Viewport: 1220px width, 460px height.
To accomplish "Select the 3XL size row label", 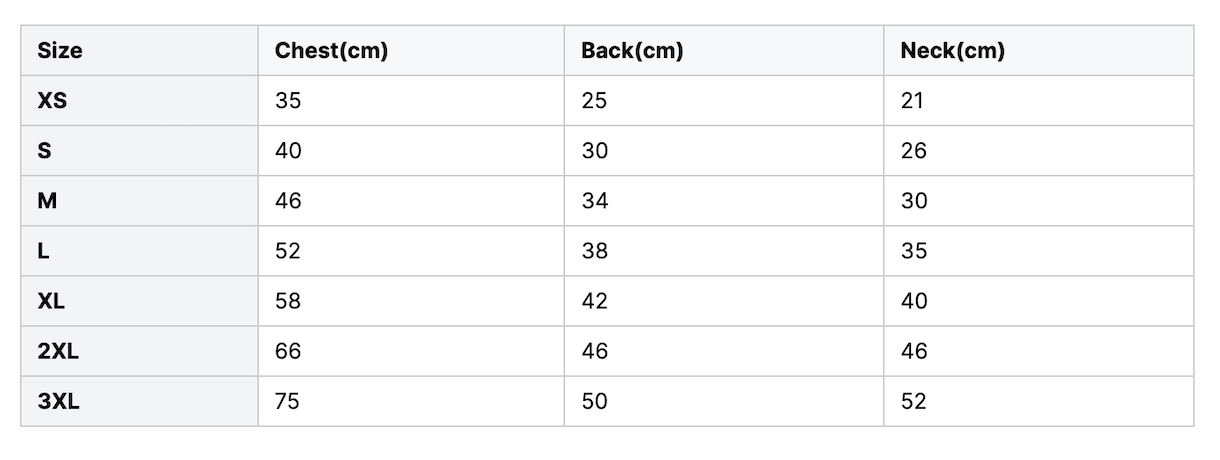I will [x=58, y=401].
